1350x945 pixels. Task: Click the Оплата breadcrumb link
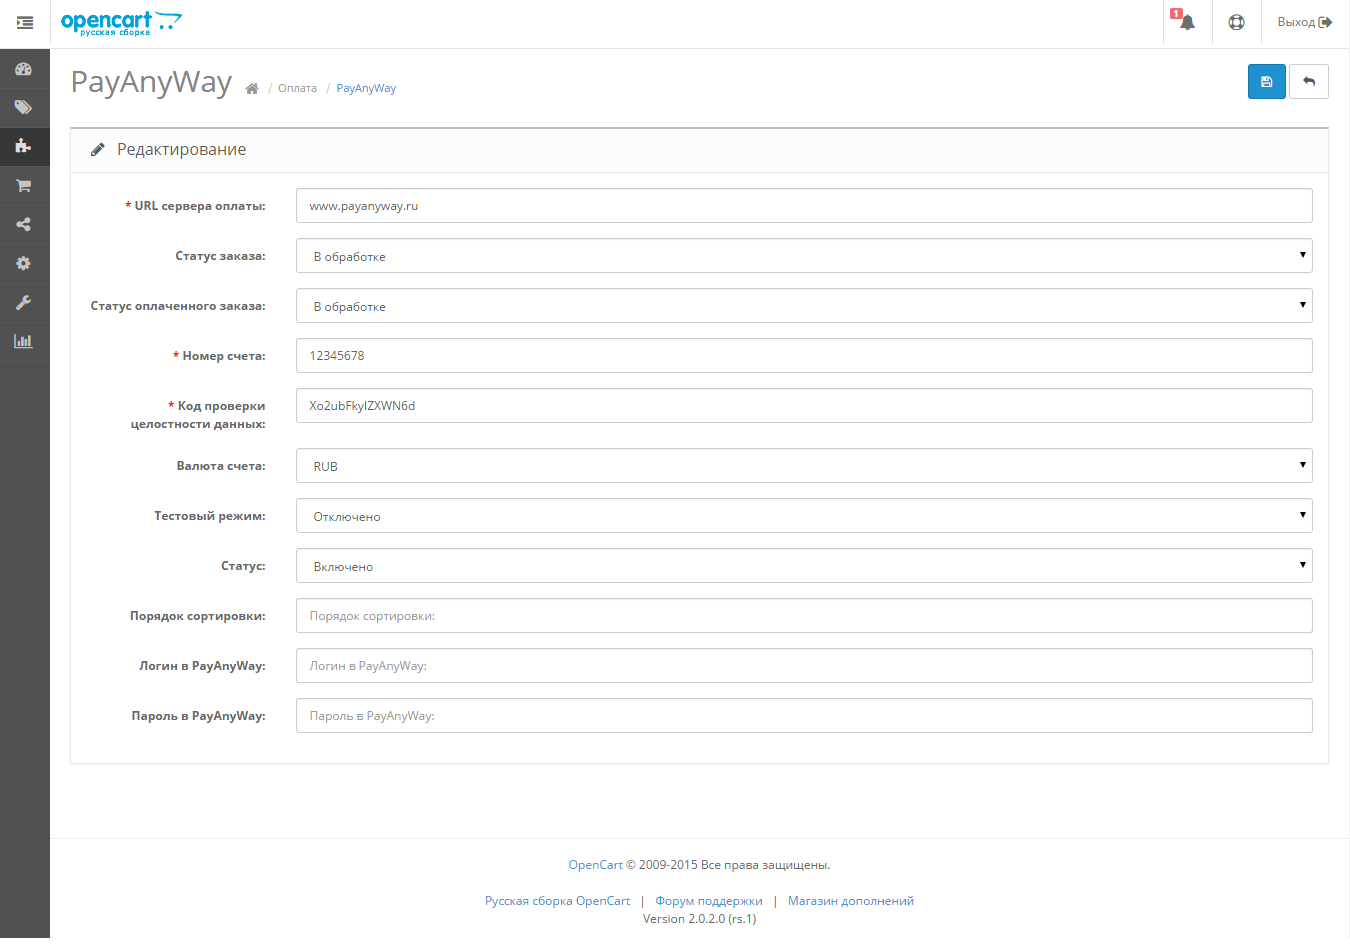coord(297,89)
